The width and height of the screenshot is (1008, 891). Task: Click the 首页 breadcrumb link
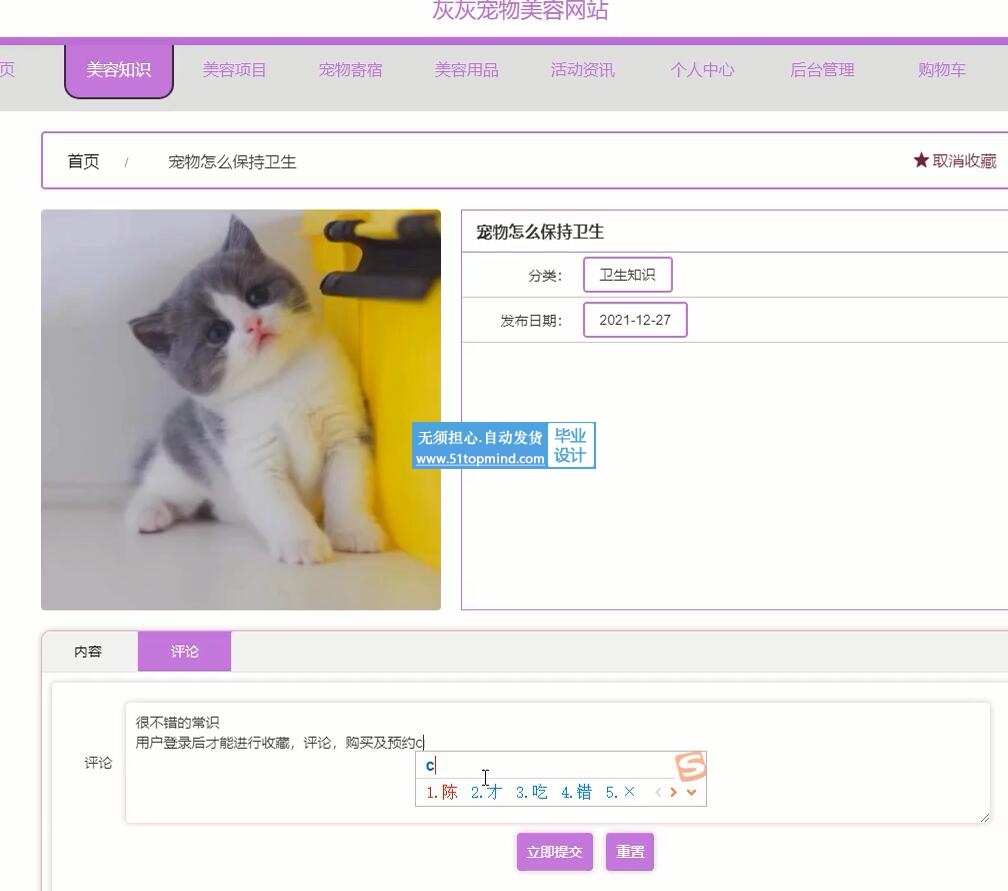coord(84,161)
